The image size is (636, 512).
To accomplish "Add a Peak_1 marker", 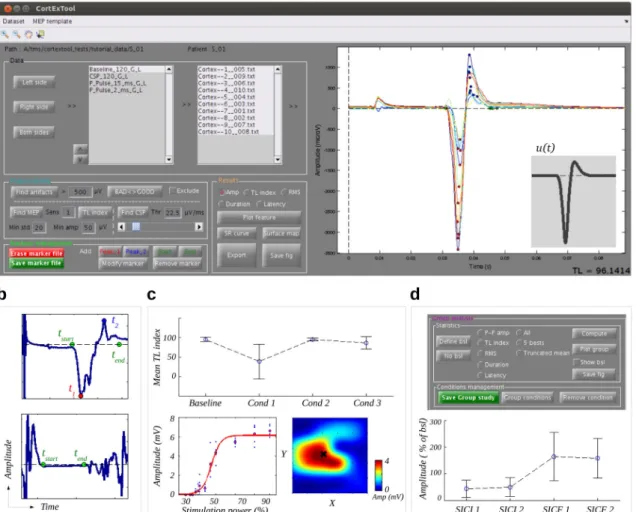I will click(110, 252).
